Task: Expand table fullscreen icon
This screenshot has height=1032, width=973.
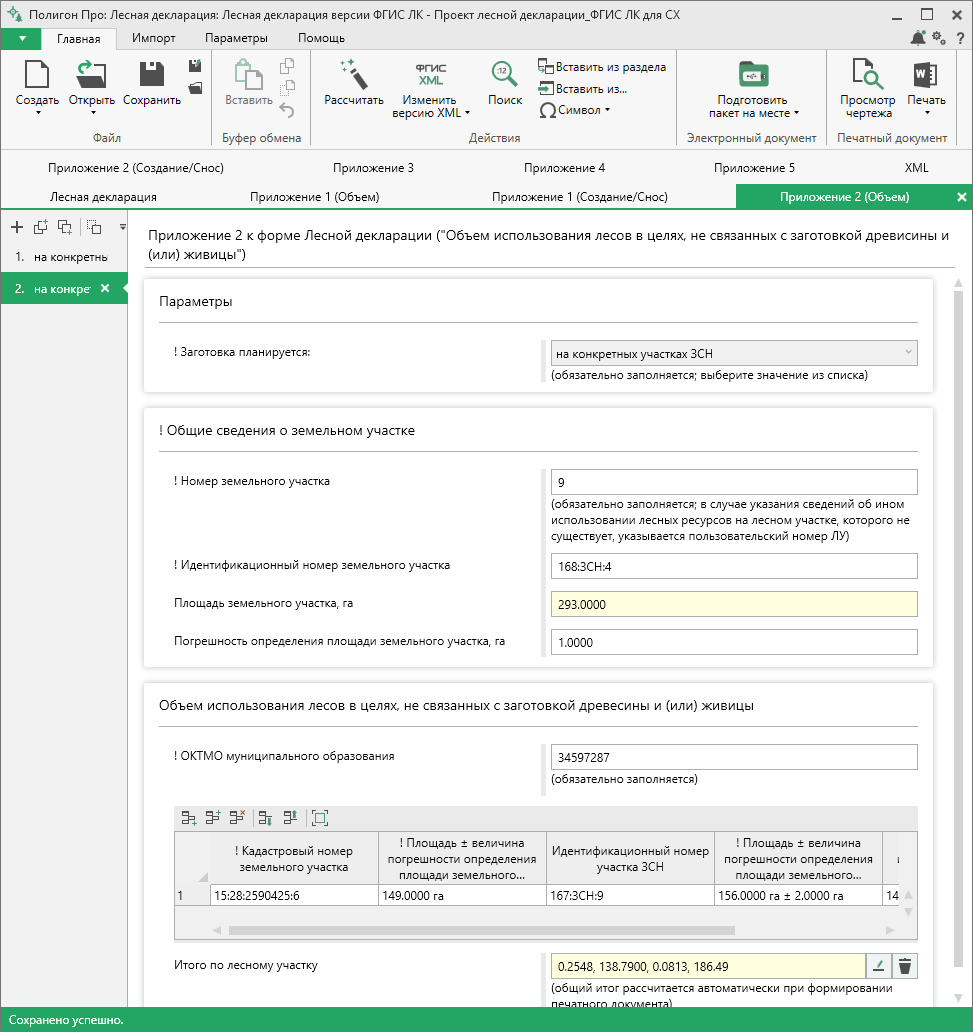Action: click(320, 817)
